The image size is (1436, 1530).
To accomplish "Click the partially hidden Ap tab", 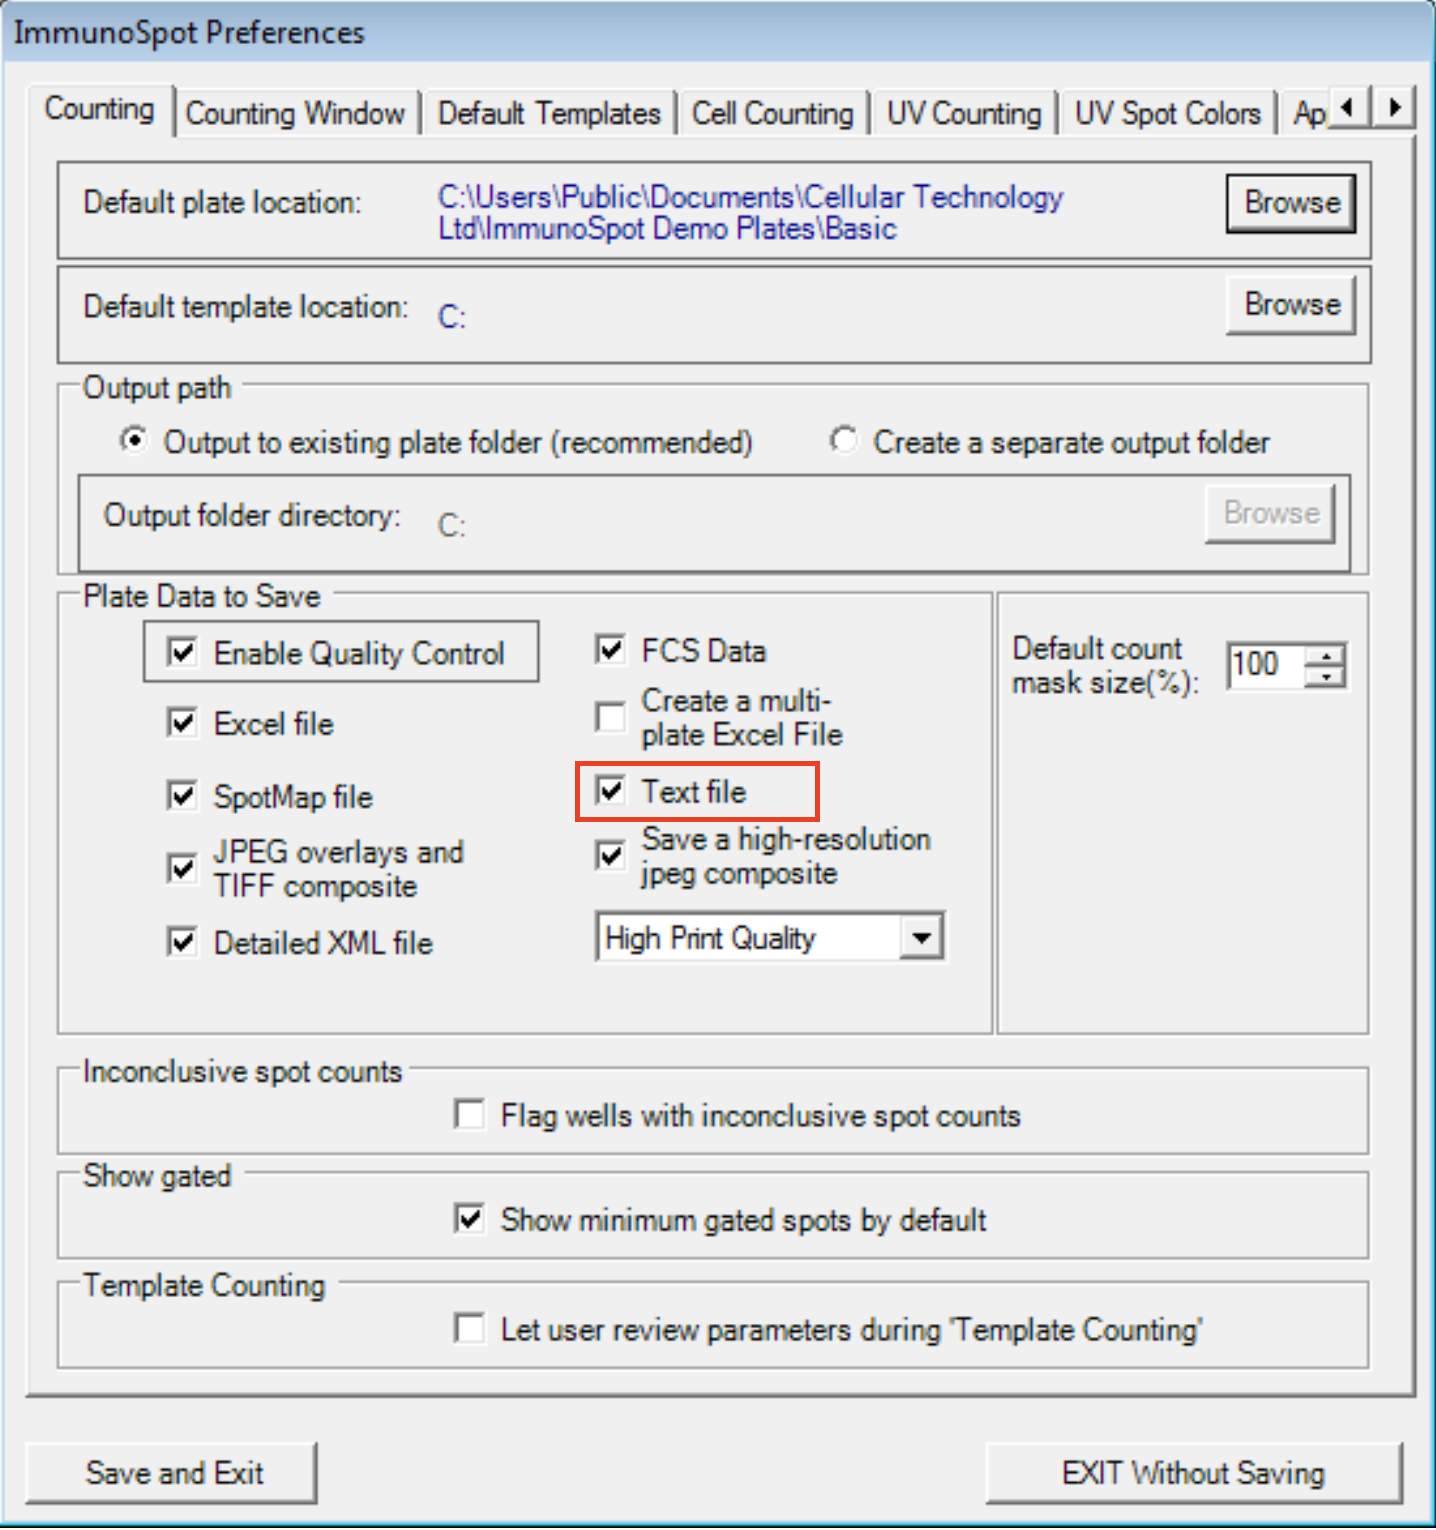I will point(1309,113).
